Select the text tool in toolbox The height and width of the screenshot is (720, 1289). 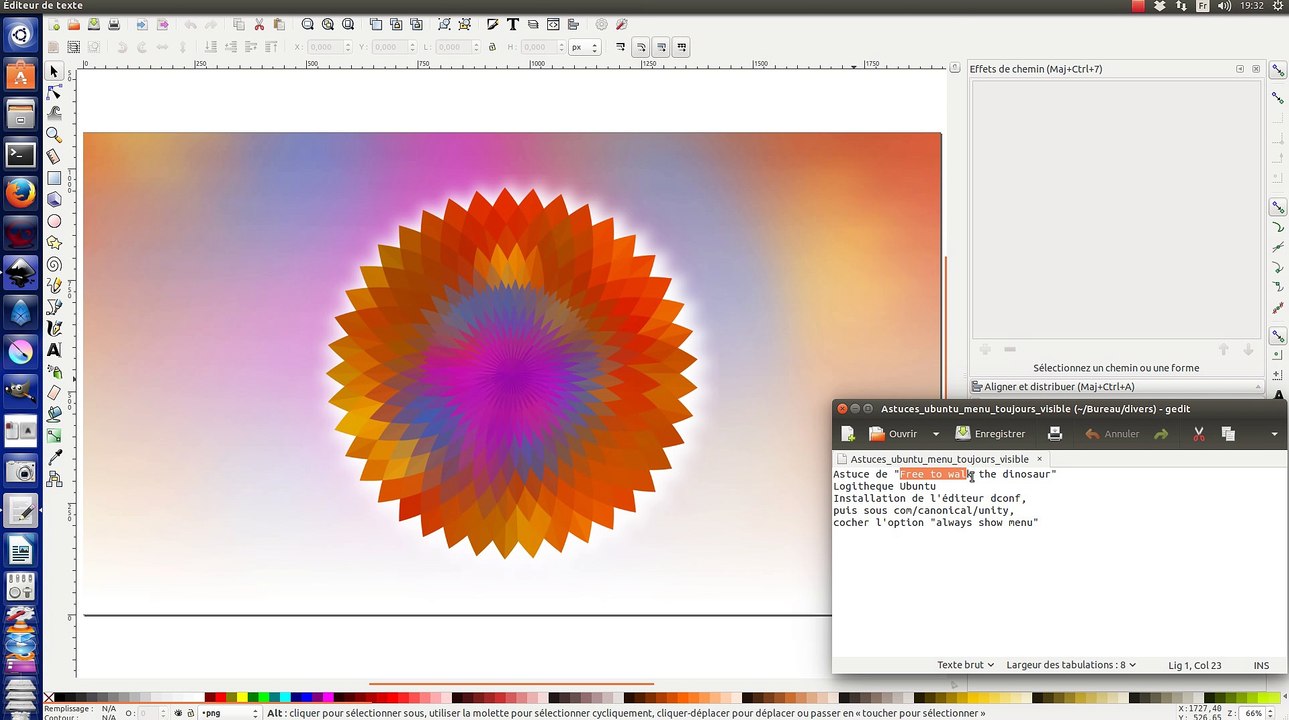[54, 350]
